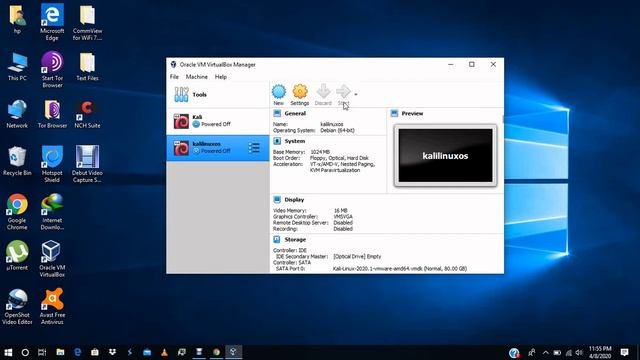Click the Storage section header

click(295, 240)
